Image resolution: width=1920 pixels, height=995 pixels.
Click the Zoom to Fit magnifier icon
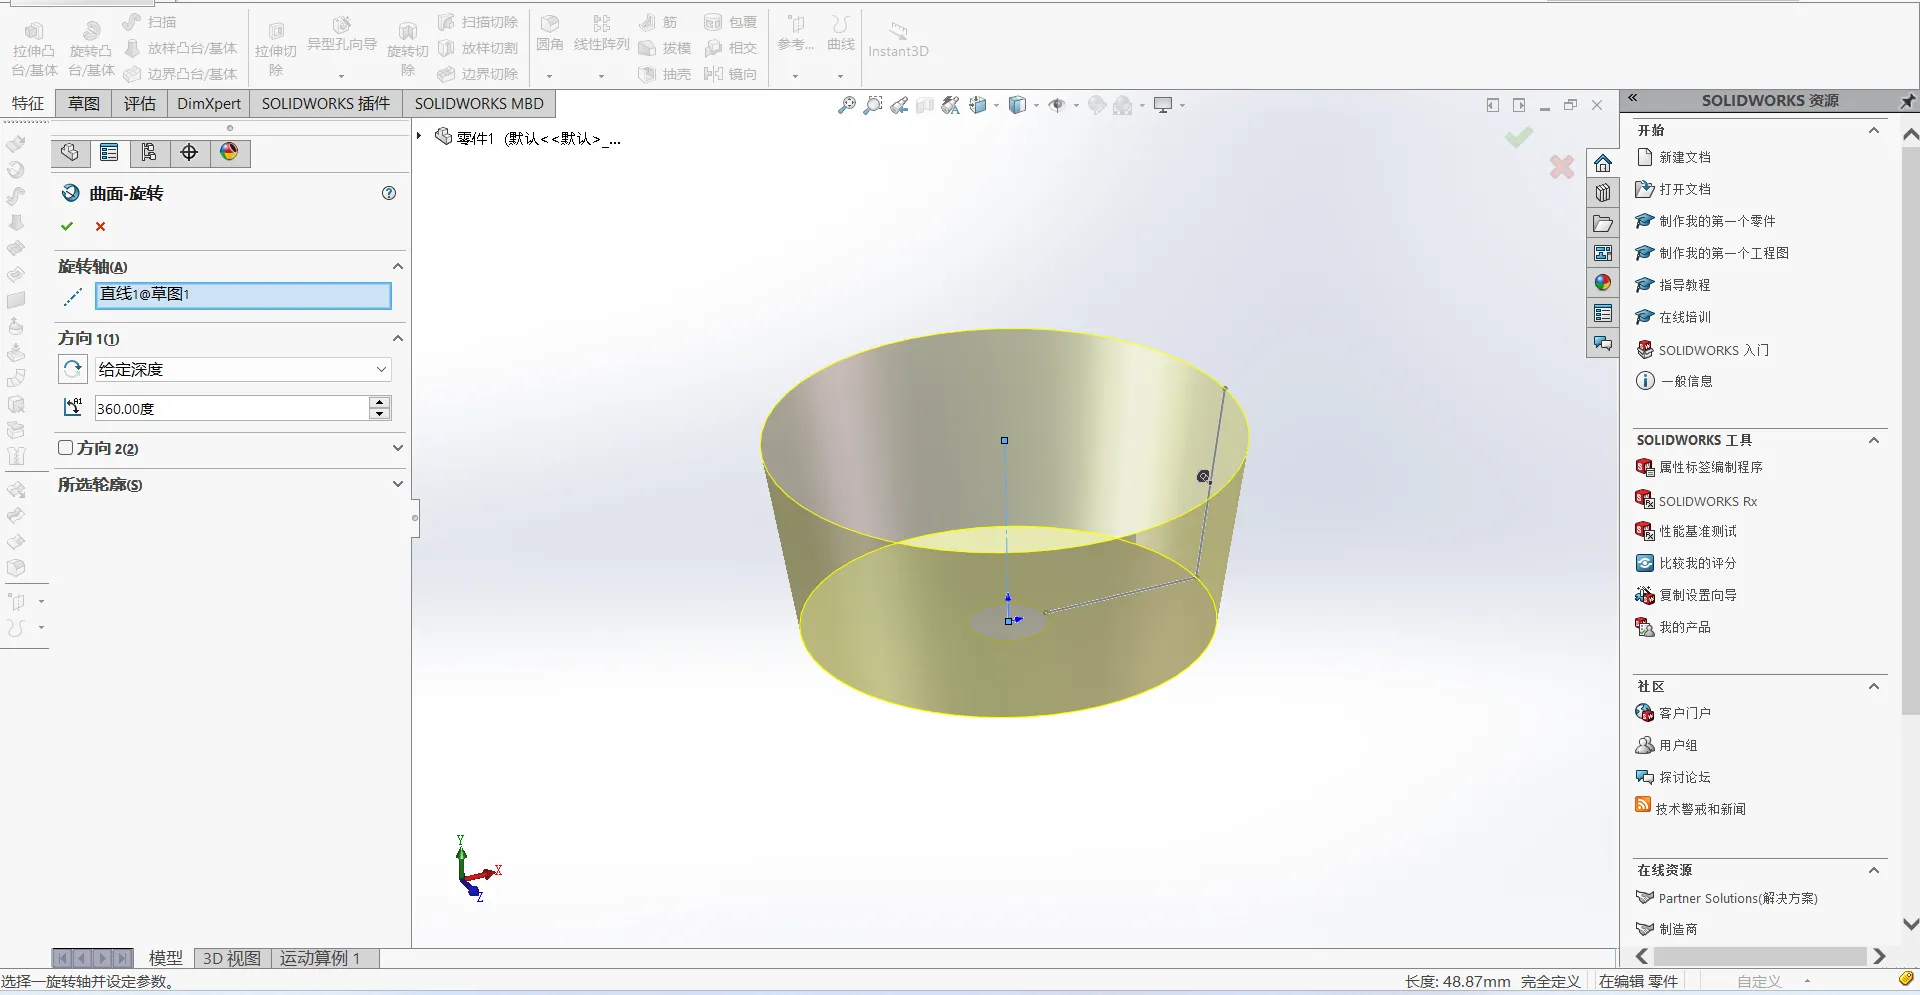coord(846,105)
